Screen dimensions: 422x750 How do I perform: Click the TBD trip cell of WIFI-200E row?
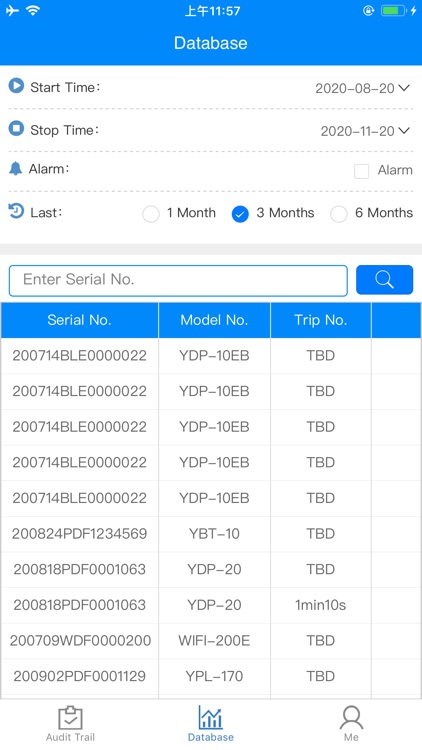coord(321,640)
